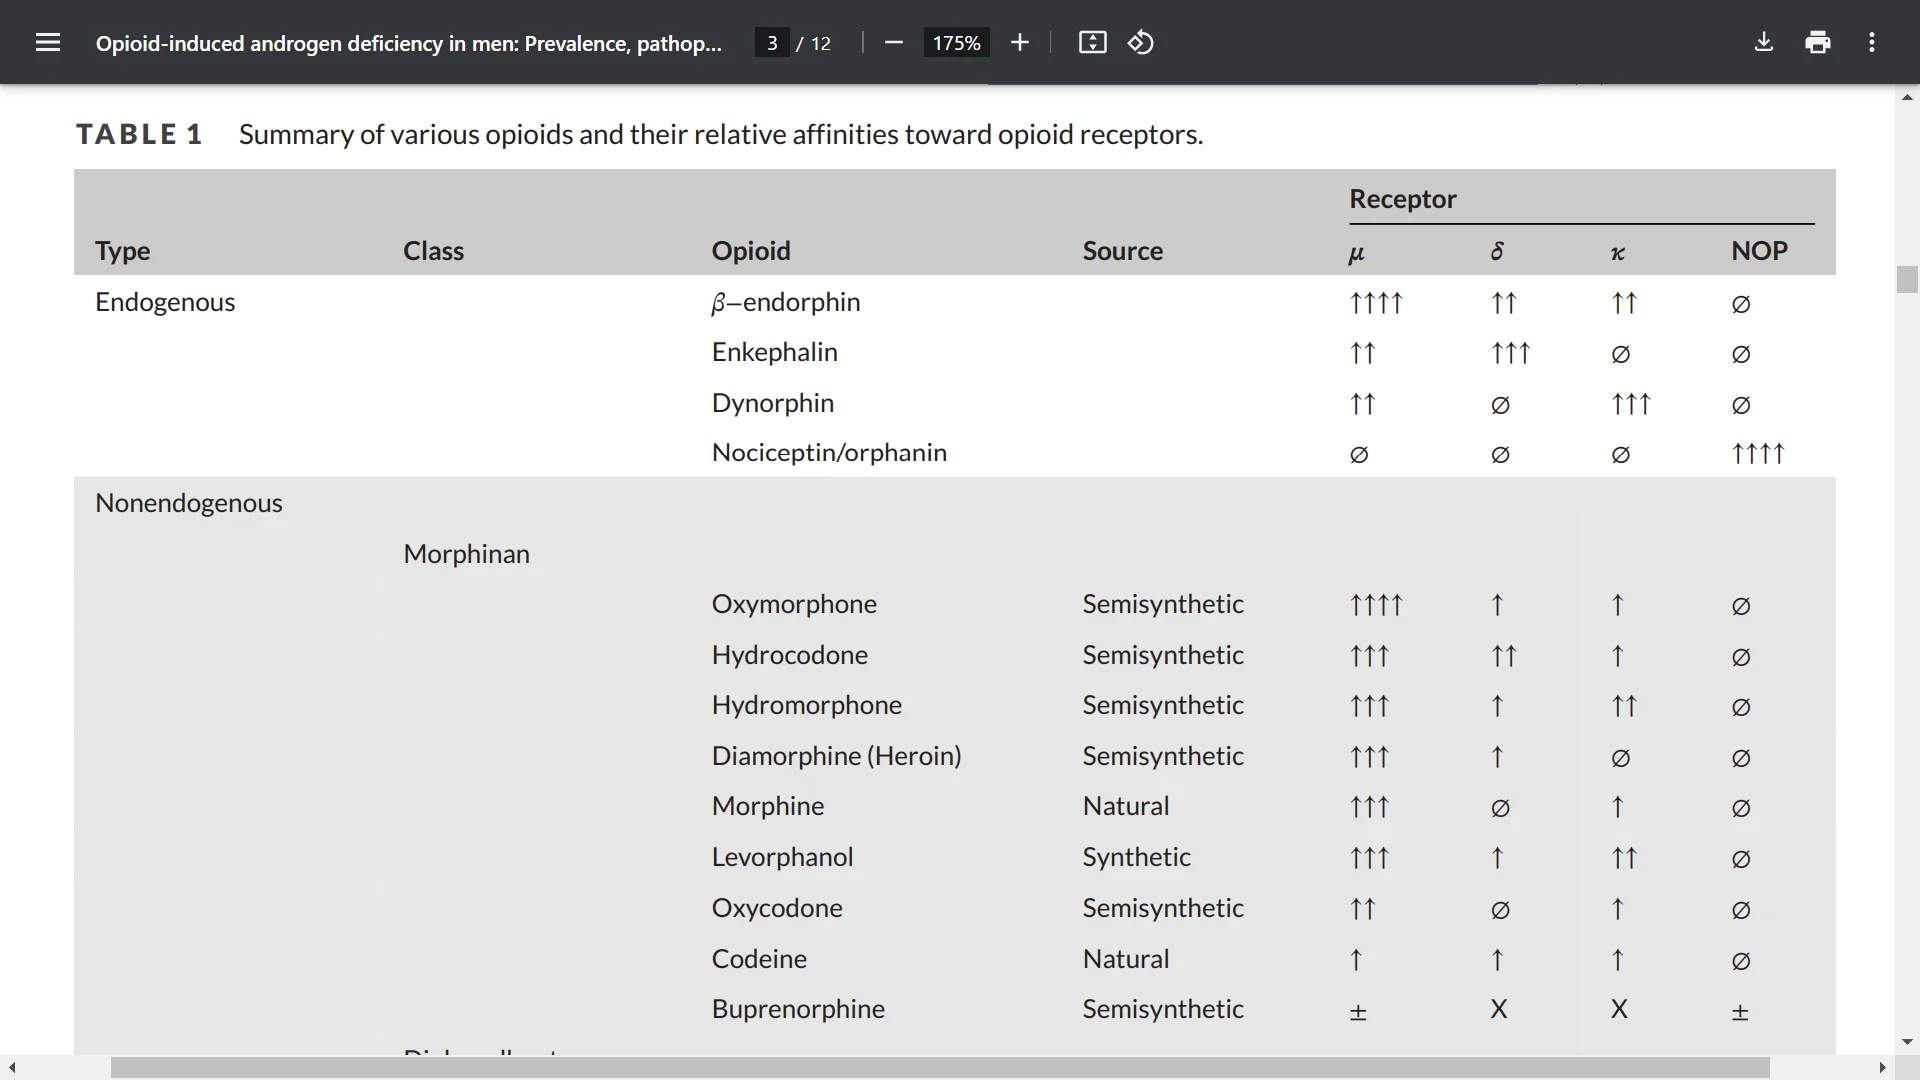The height and width of the screenshot is (1080, 1920).
Task: Click the Synthetic source of Levorphanol
Action: click(x=1136, y=857)
